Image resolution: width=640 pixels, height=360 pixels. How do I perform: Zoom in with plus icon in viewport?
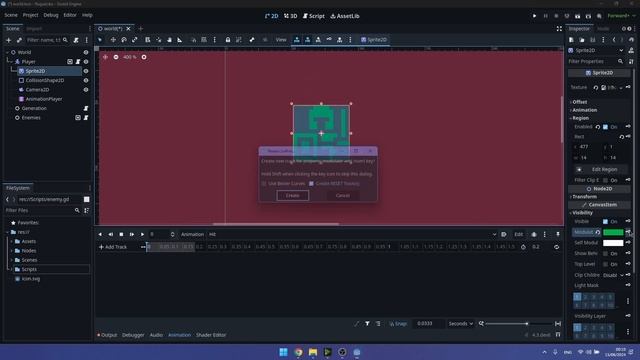point(144,57)
